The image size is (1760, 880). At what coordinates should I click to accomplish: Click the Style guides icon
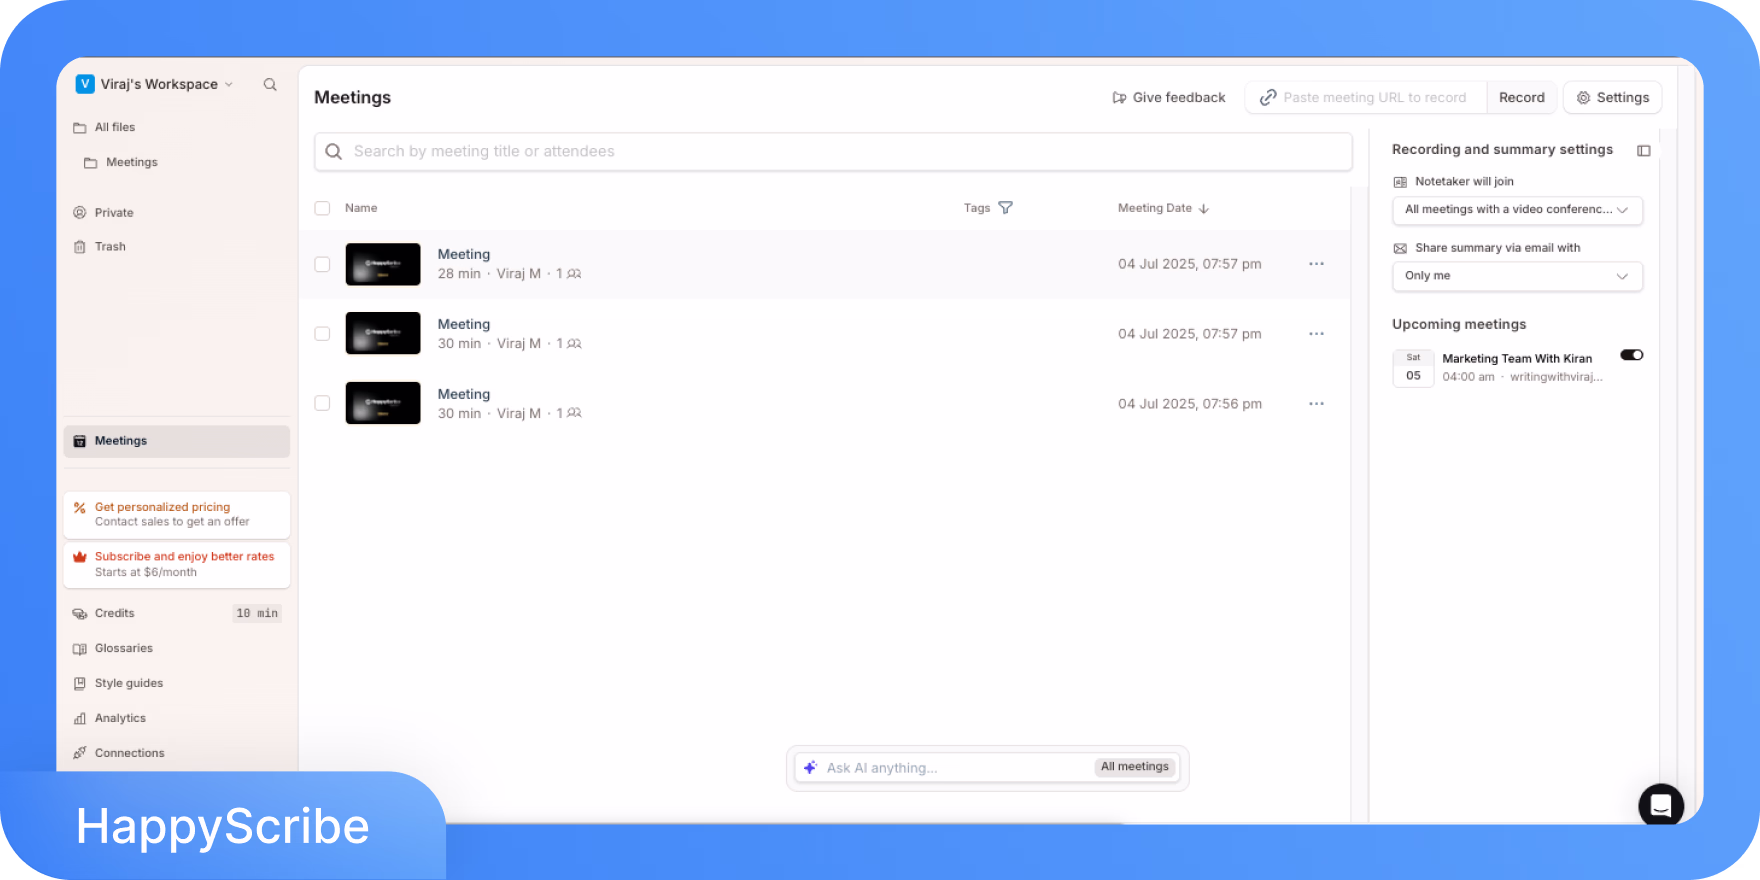coord(80,684)
